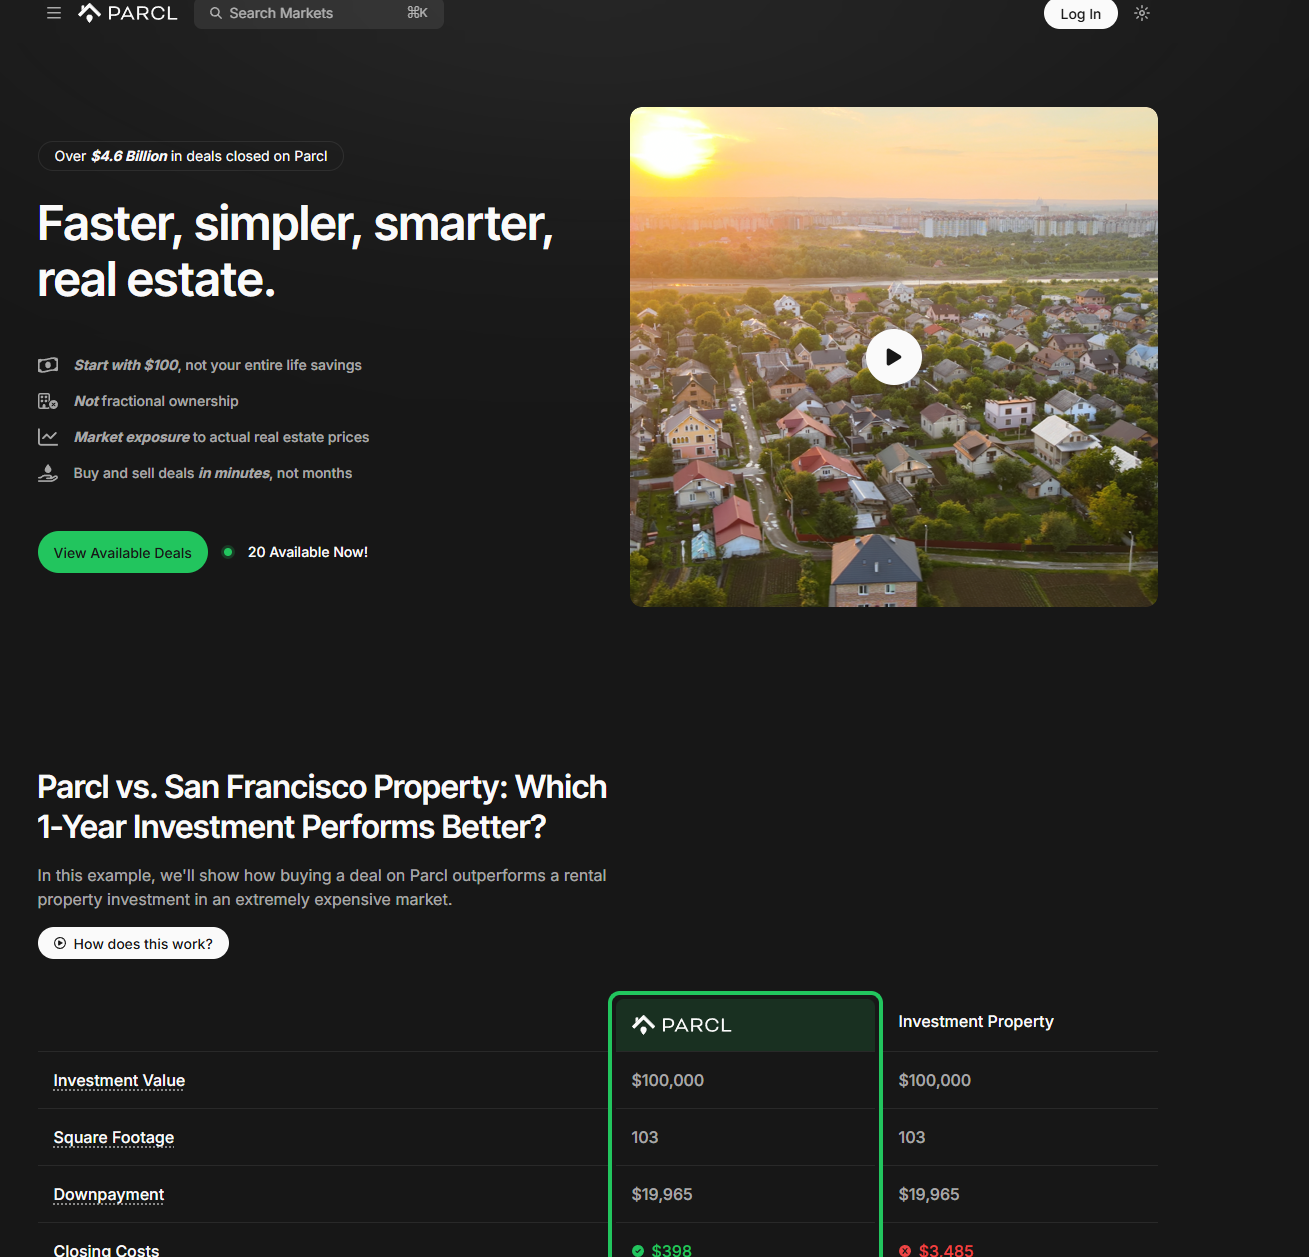The image size is (1309, 1257).
Task: Click Parcl column's $19,965 downpayment
Action: click(662, 1194)
